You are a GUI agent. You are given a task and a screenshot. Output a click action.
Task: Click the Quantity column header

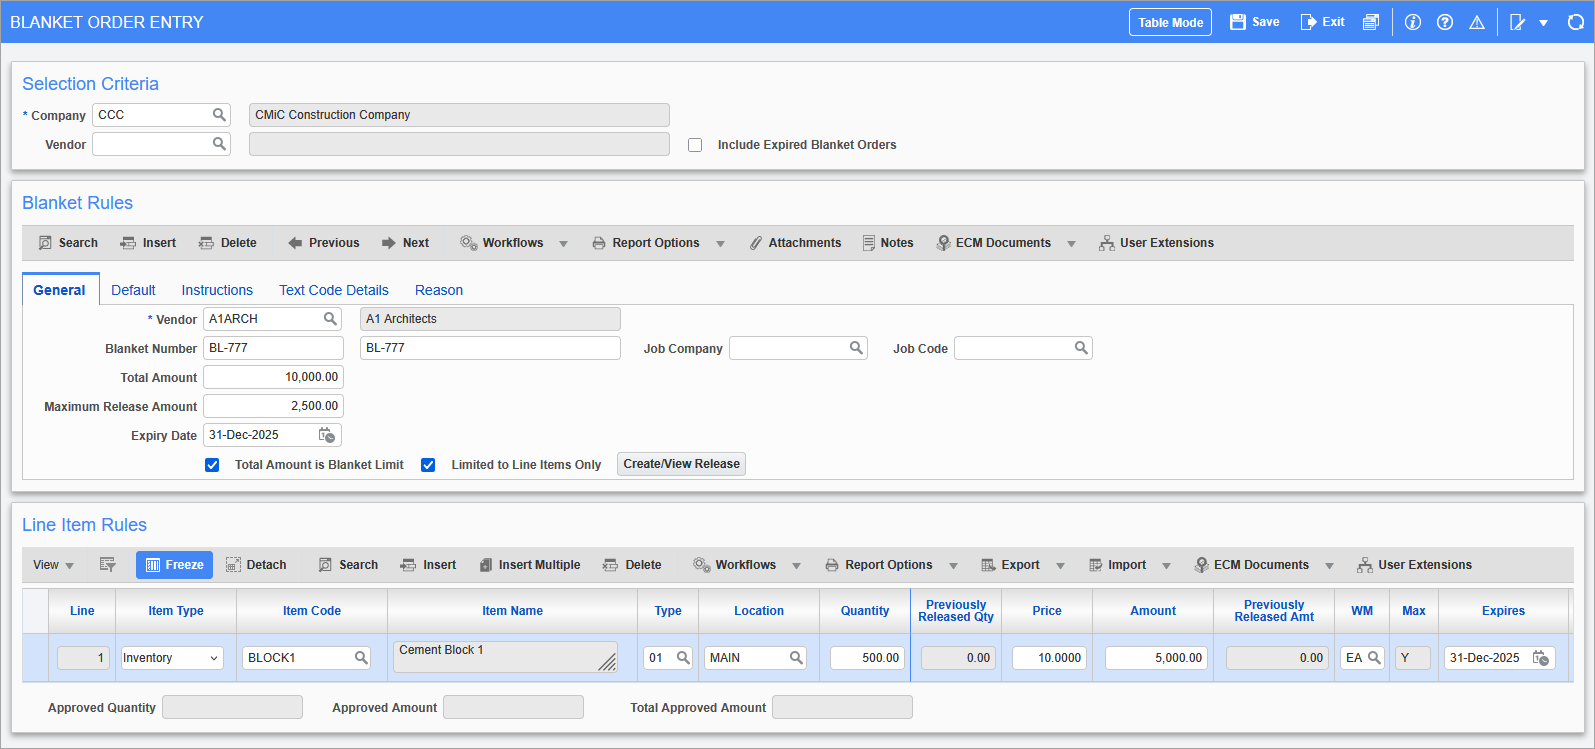[865, 611]
